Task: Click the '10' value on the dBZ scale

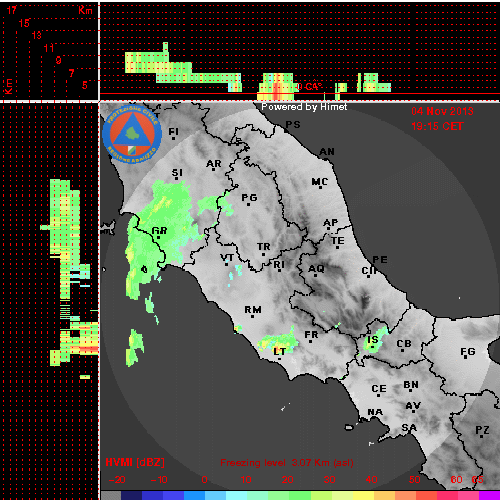Action: tap(246, 480)
